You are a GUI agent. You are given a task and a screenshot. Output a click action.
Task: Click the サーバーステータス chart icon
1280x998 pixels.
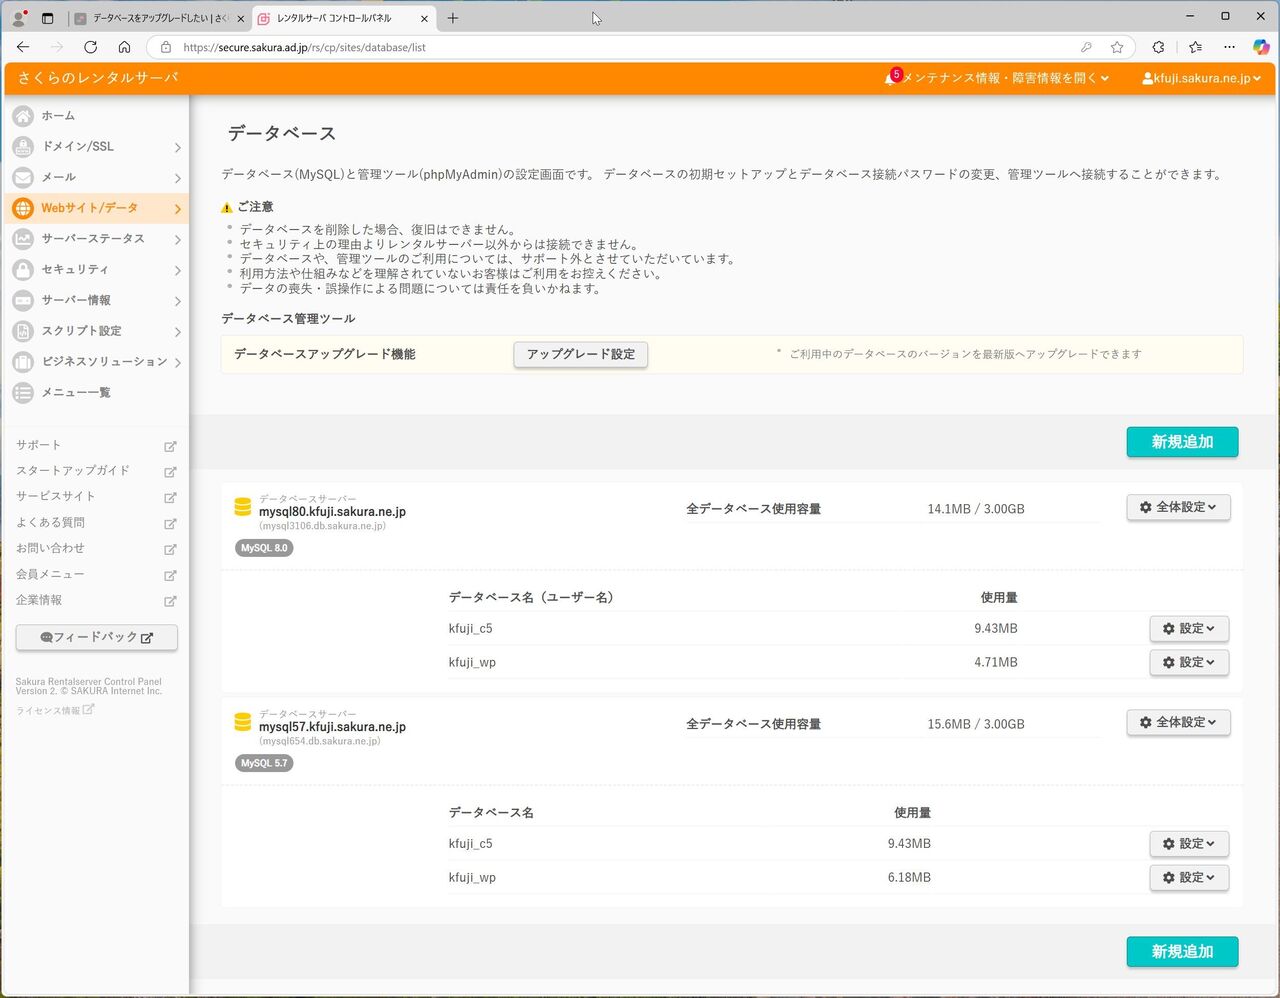pyautogui.click(x=23, y=239)
